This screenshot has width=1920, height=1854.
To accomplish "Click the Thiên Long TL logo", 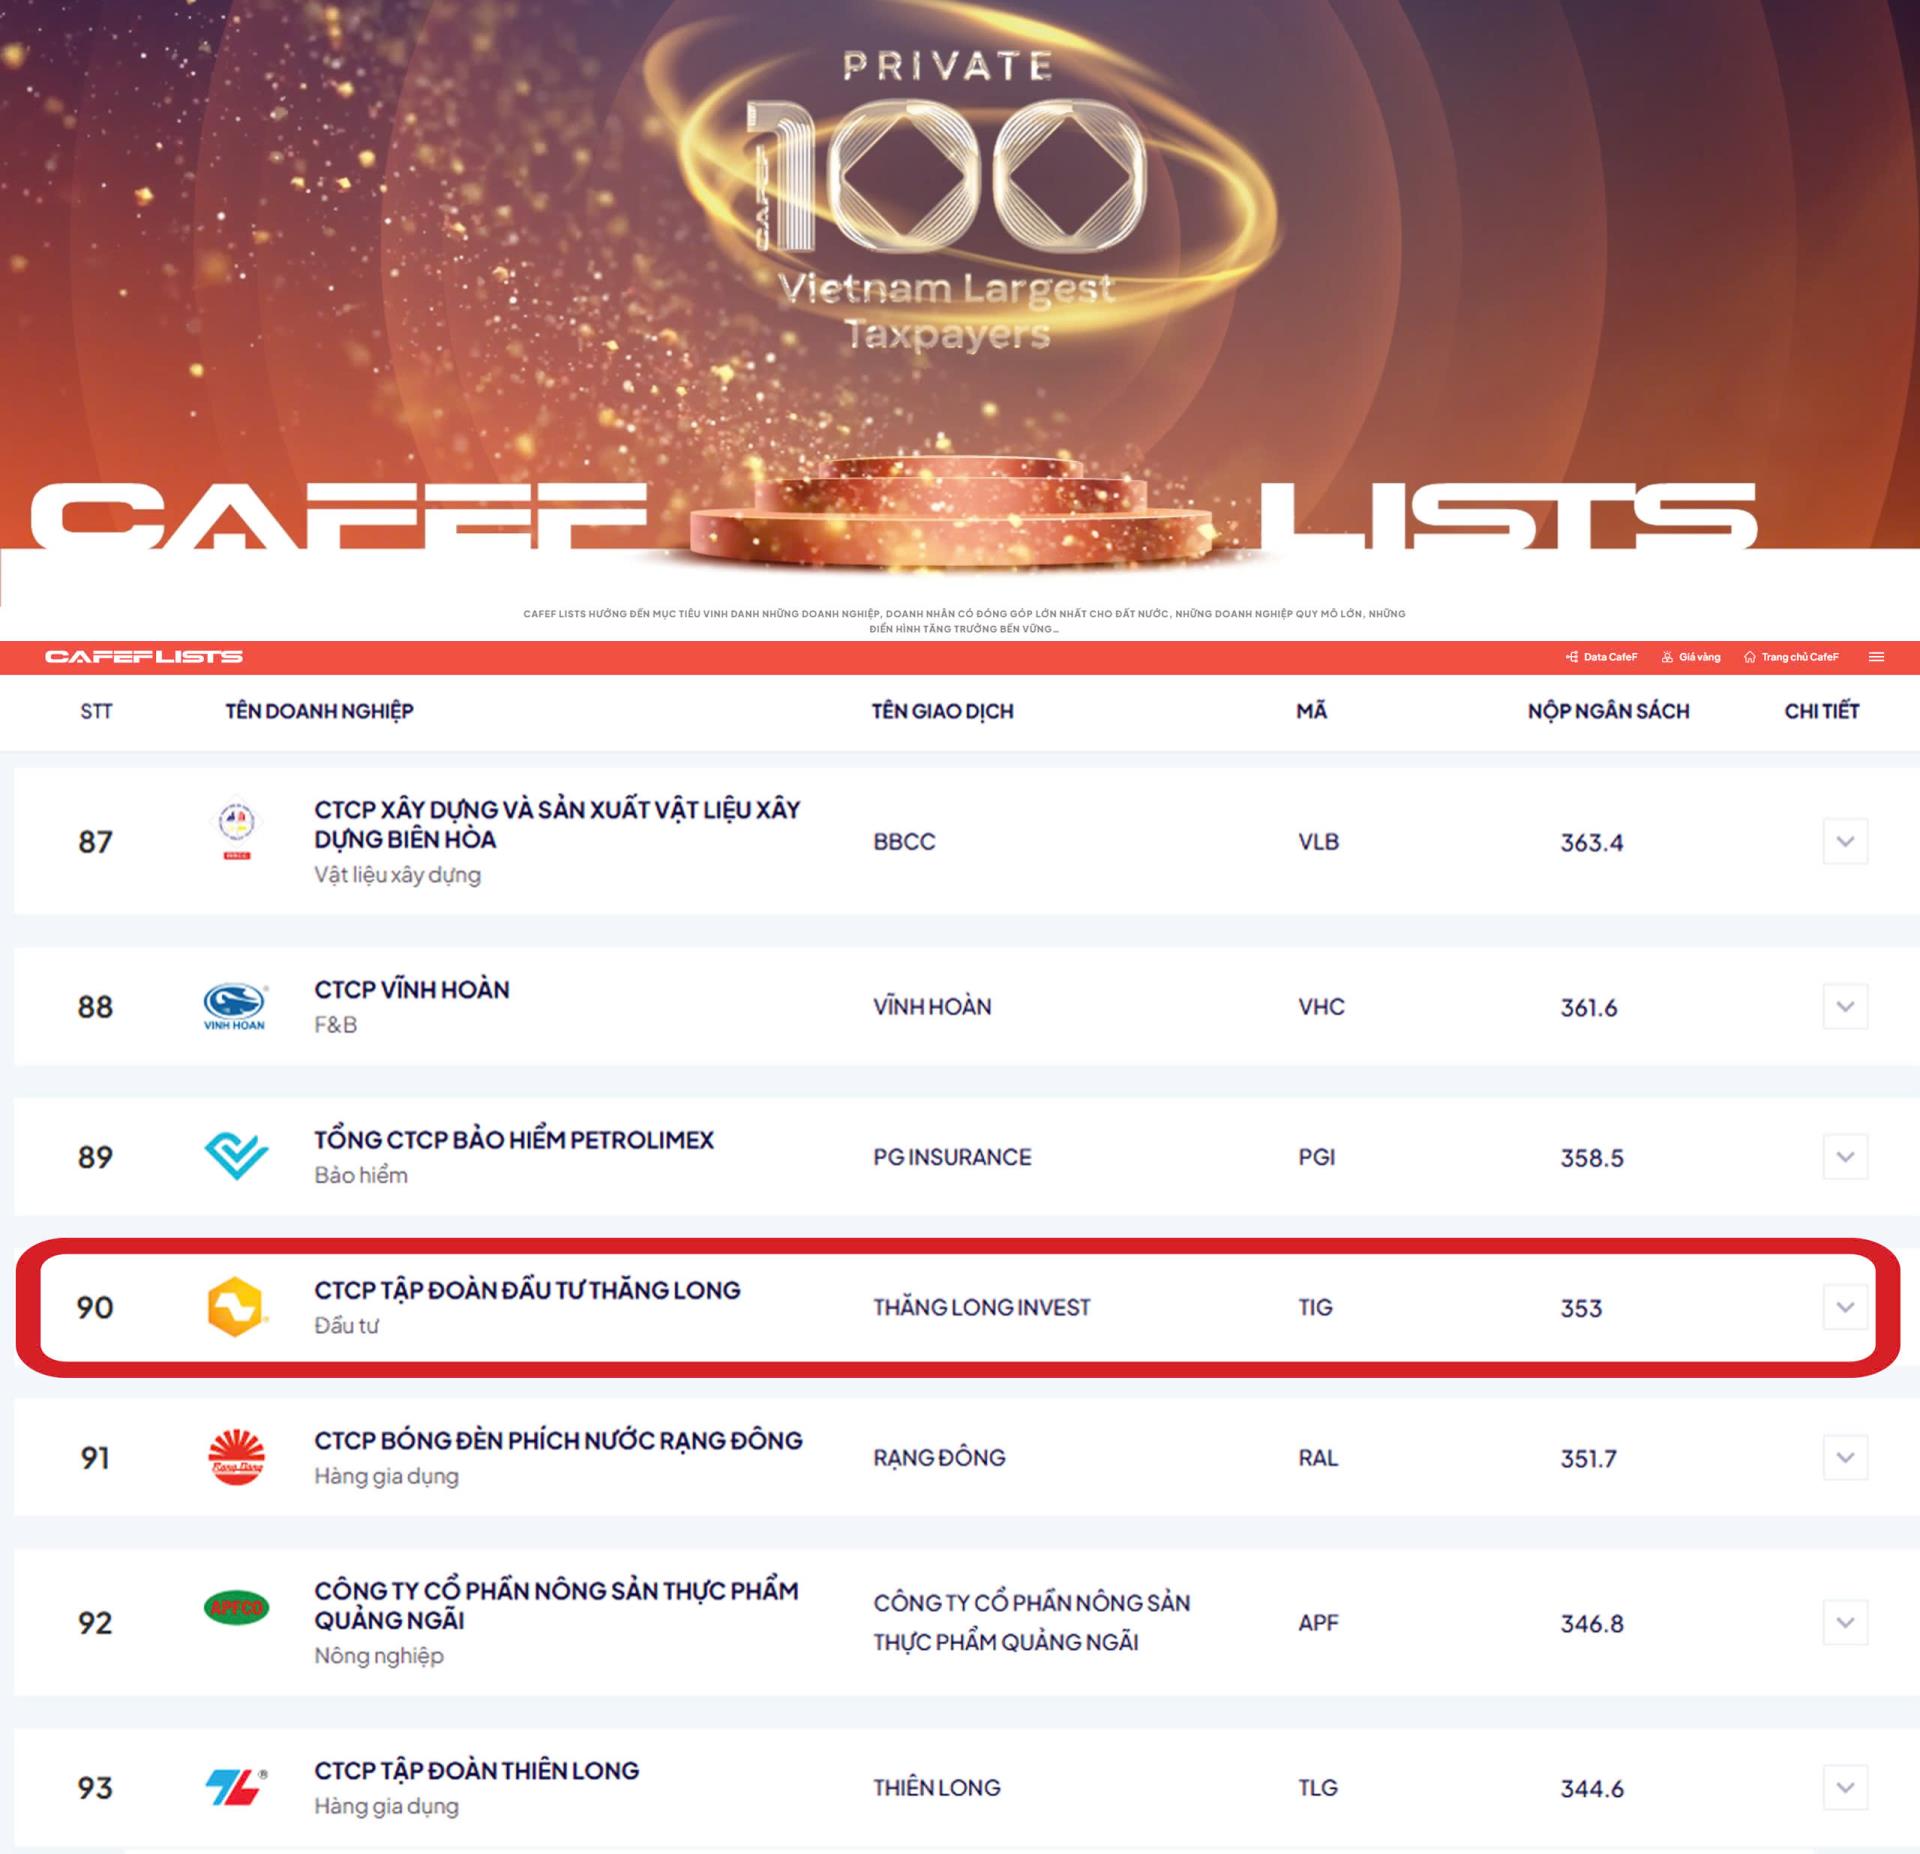I will [x=236, y=1787].
